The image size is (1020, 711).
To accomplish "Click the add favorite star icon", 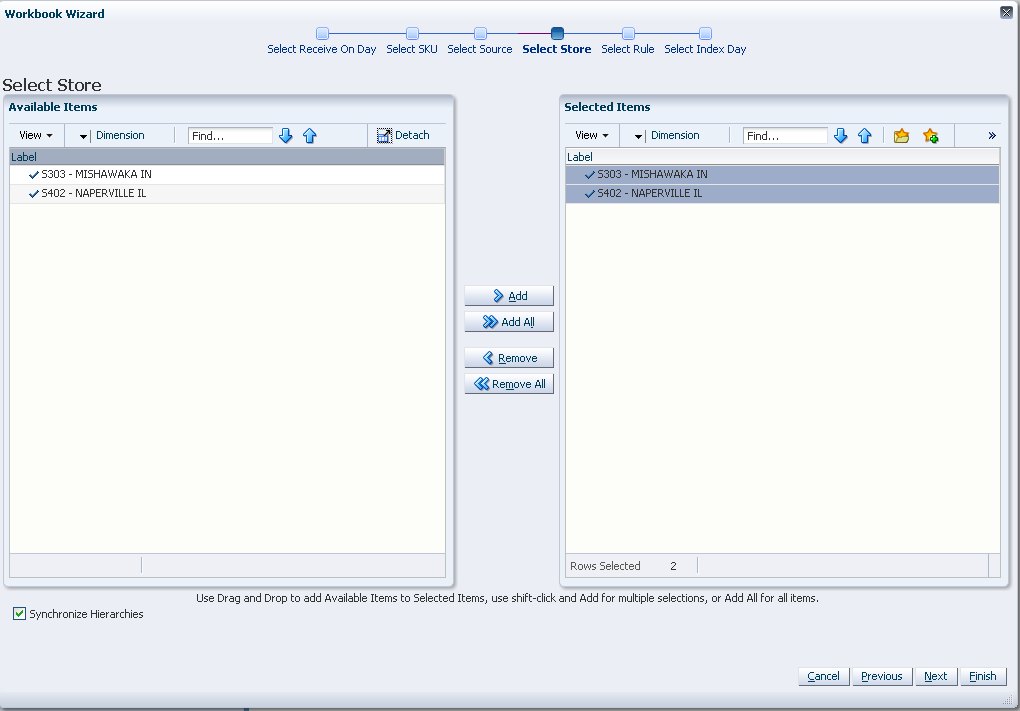I will point(931,135).
